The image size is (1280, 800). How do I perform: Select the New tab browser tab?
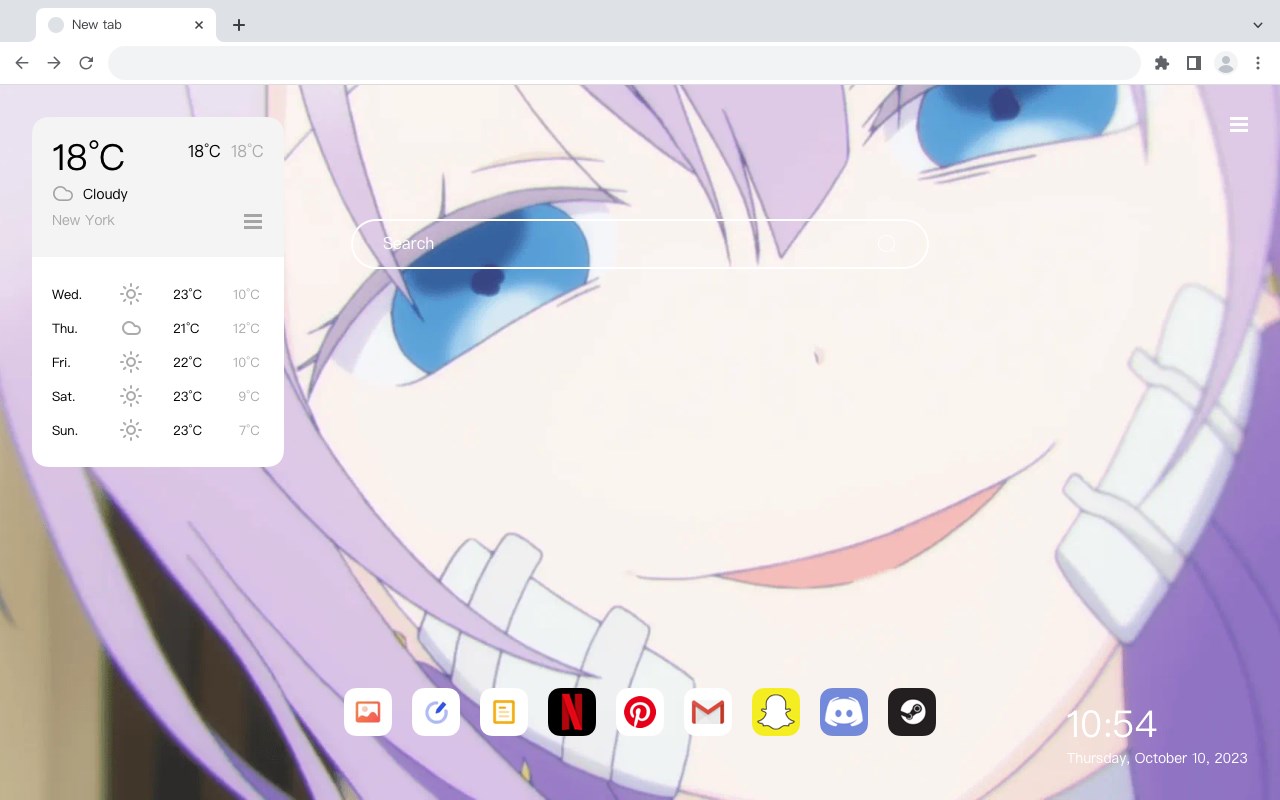(x=126, y=25)
